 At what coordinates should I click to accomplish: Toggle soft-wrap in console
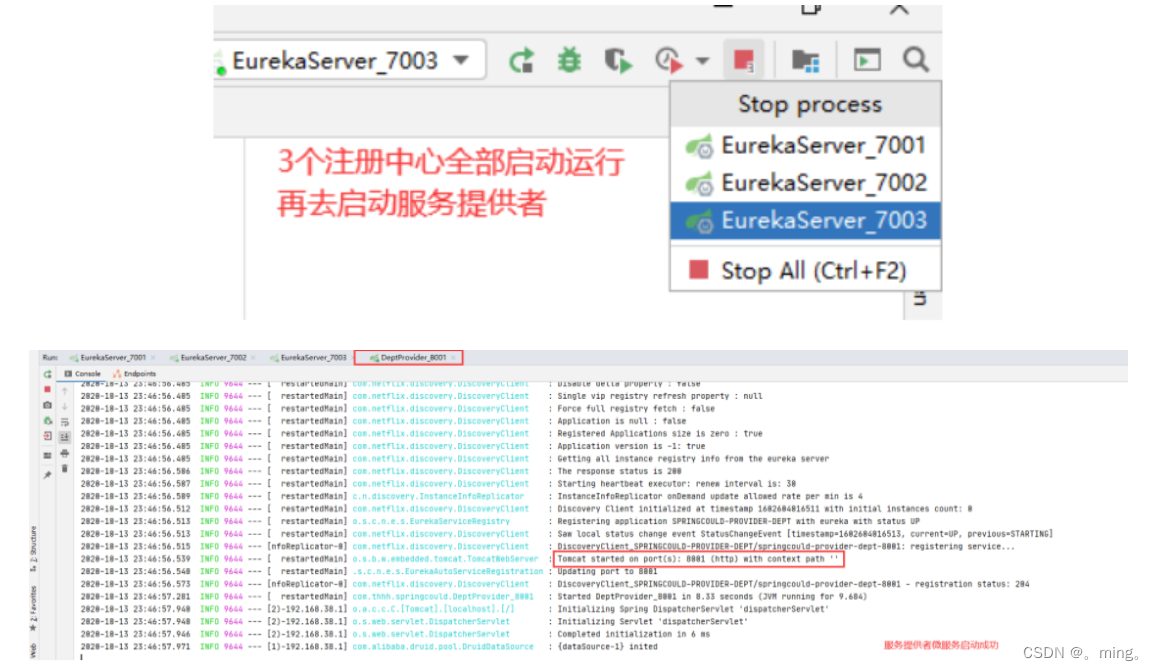pos(65,422)
